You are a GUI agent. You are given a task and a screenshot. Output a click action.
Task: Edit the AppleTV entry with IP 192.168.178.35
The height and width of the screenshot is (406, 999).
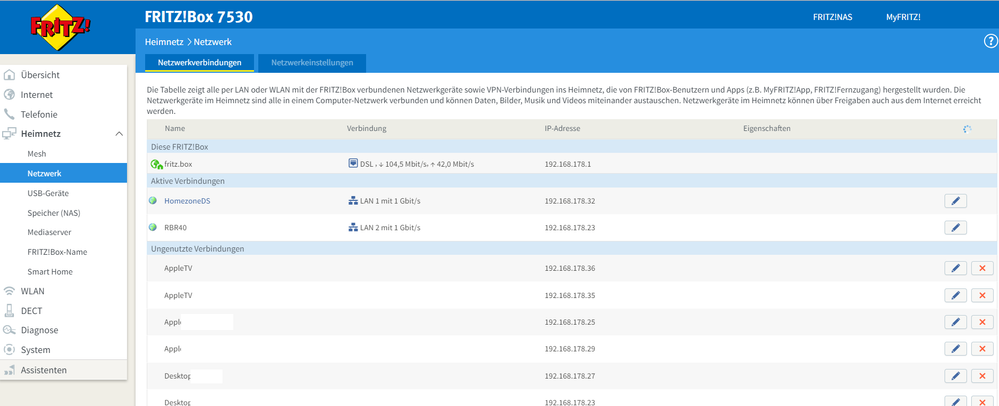tap(955, 295)
